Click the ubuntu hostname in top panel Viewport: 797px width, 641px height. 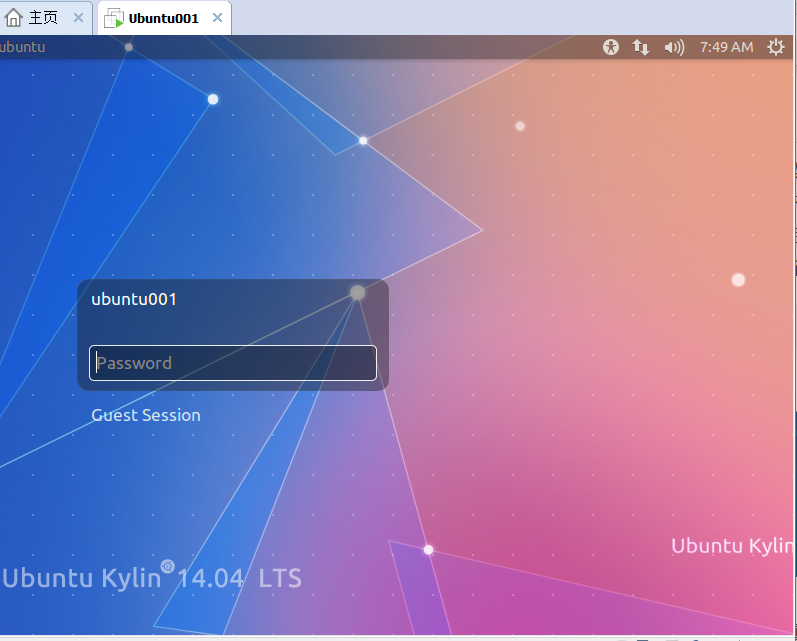(22, 47)
